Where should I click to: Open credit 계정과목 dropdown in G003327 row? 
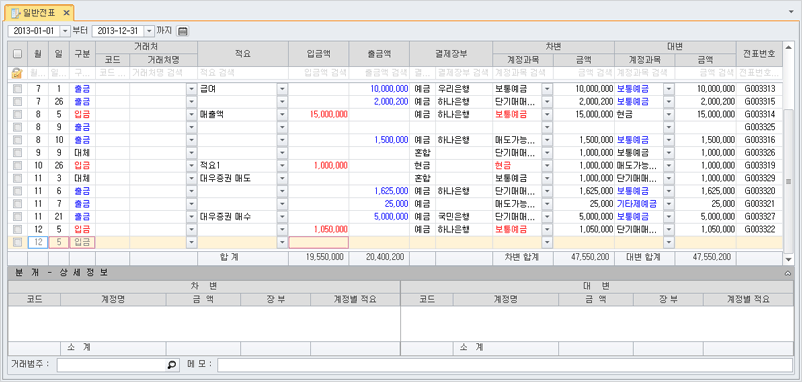669,217
